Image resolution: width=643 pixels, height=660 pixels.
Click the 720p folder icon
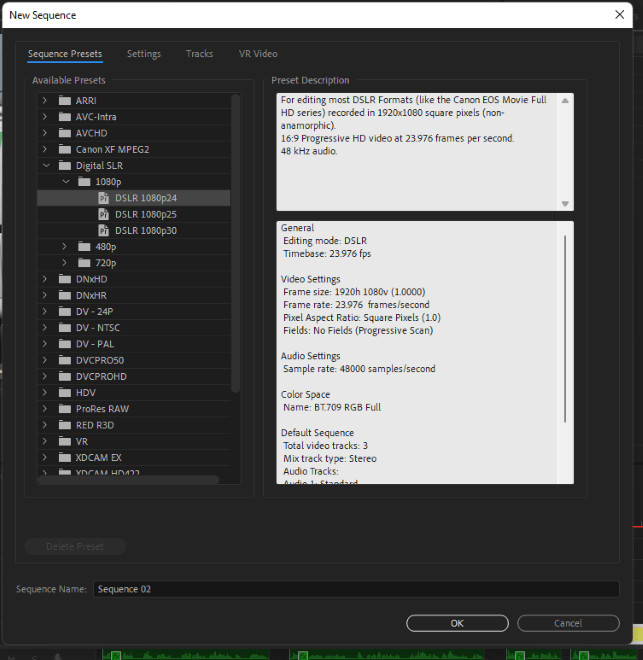(x=84, y=263)
